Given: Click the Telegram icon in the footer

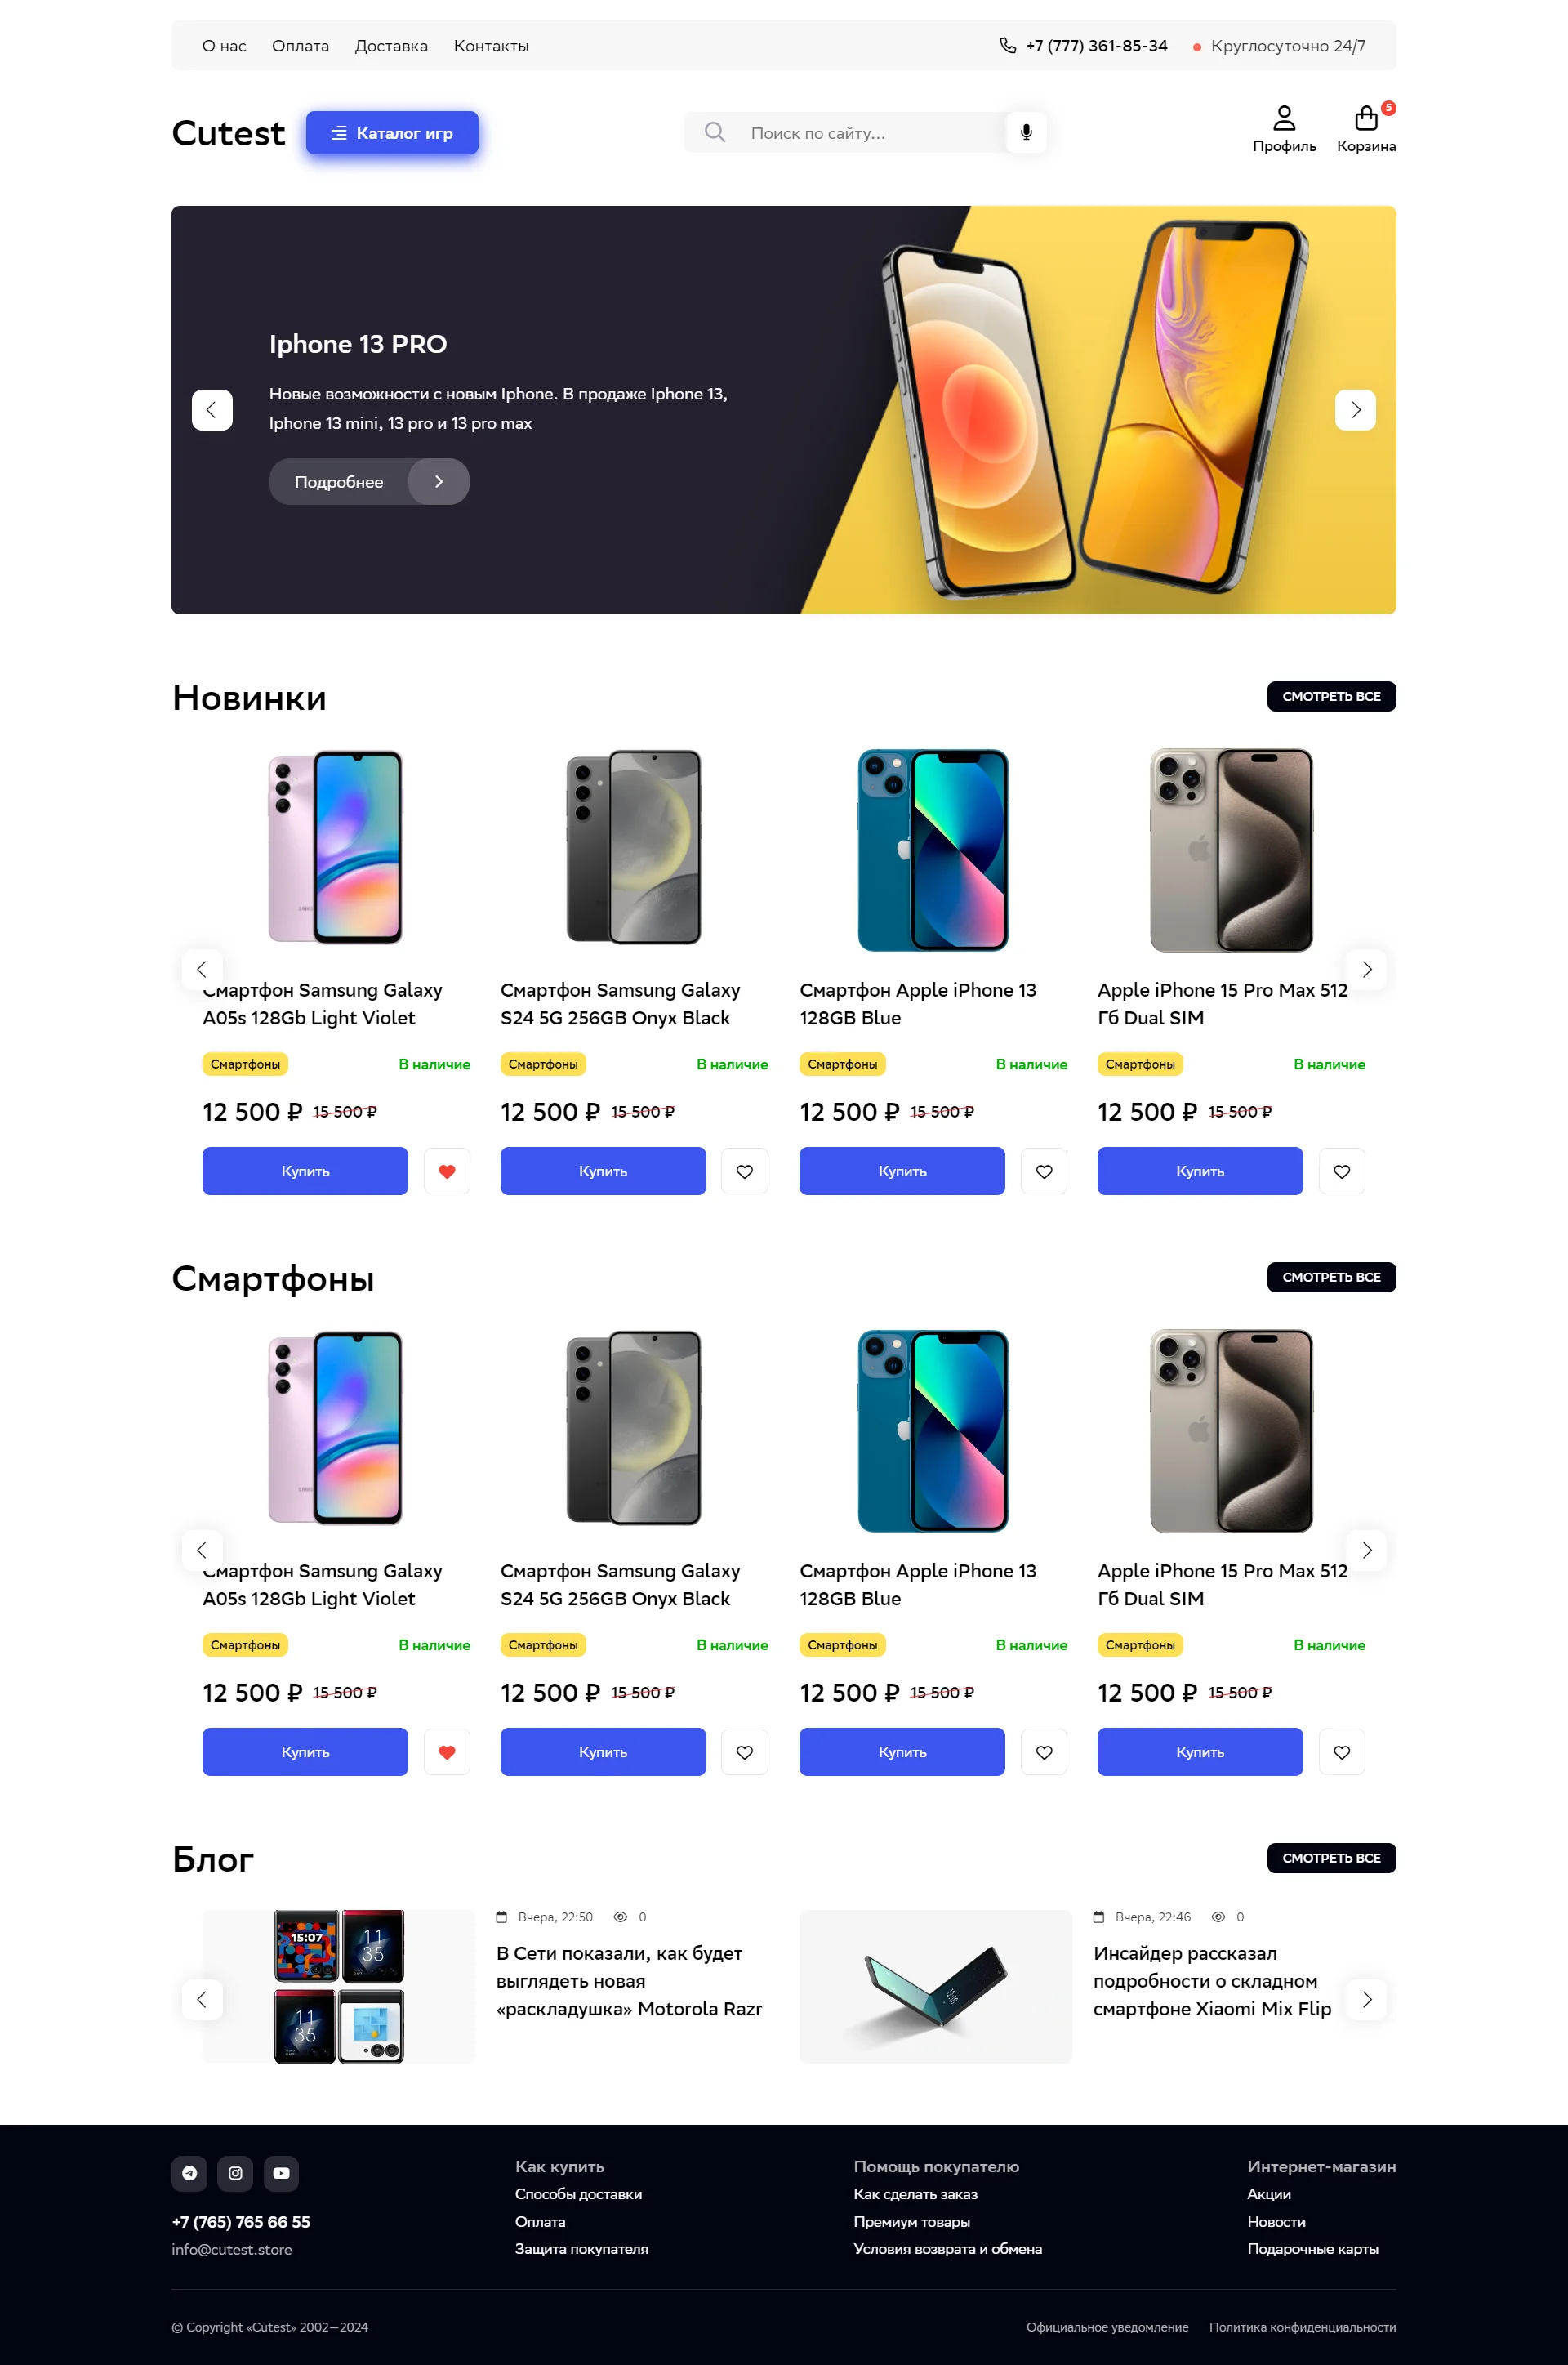Looking at the screenshot, I should tap(190, 2173).
